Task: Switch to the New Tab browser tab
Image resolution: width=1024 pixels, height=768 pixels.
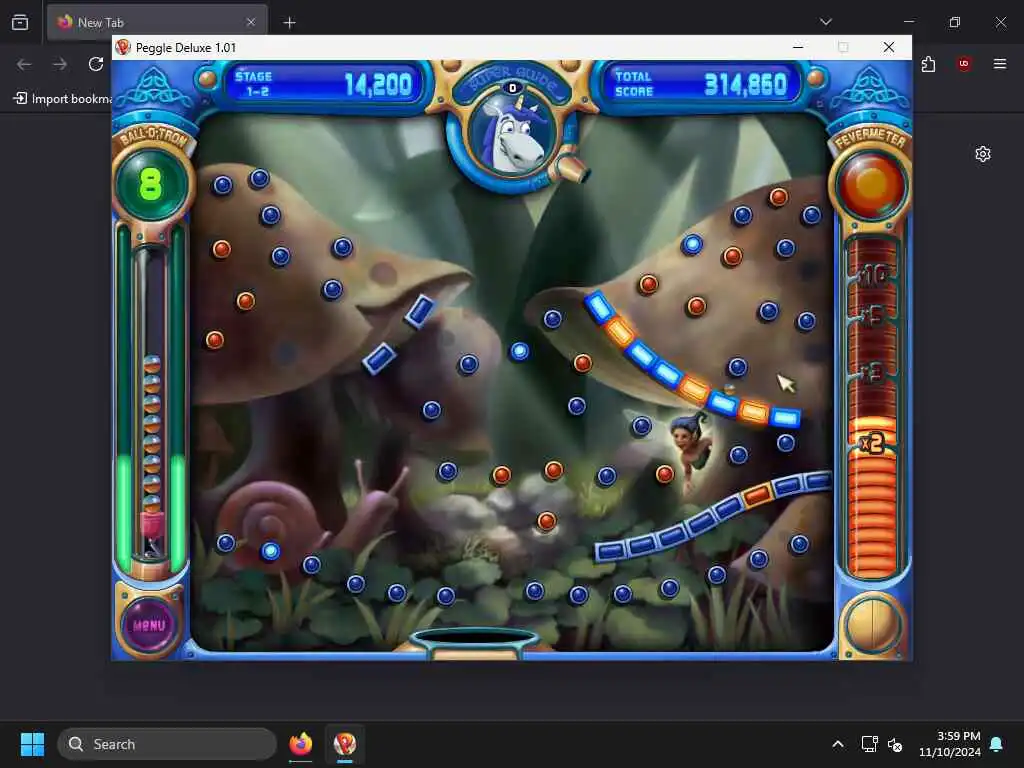Action: coord(157,22)
